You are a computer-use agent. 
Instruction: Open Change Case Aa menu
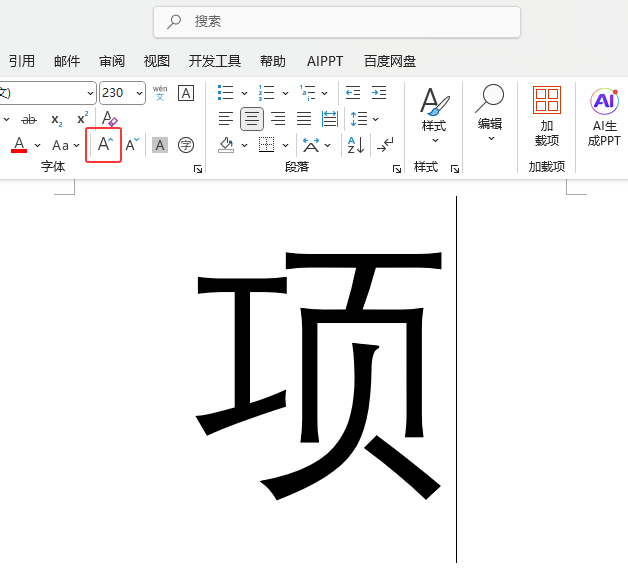pyautogui.click(x=60, y=145)
